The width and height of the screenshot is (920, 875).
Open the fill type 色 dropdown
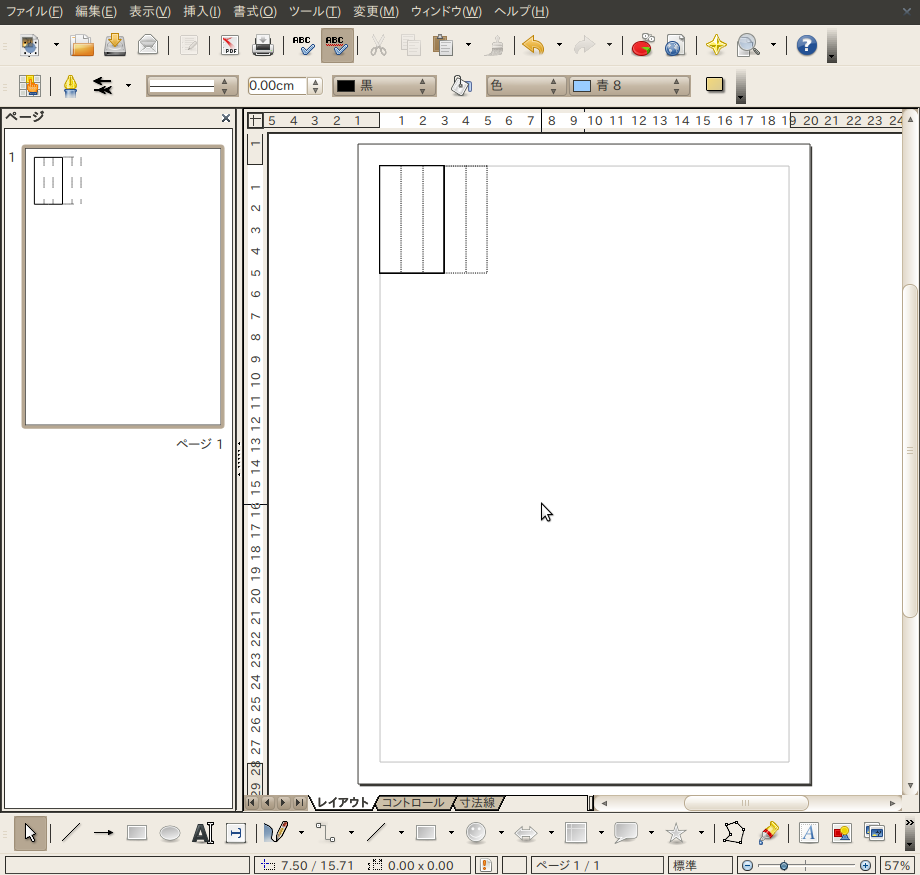pos(526,86)
